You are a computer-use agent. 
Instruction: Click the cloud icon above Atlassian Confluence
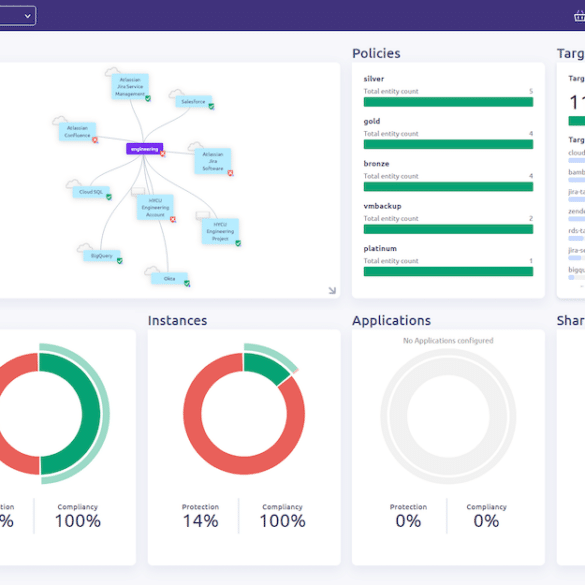tap(60, 120)
